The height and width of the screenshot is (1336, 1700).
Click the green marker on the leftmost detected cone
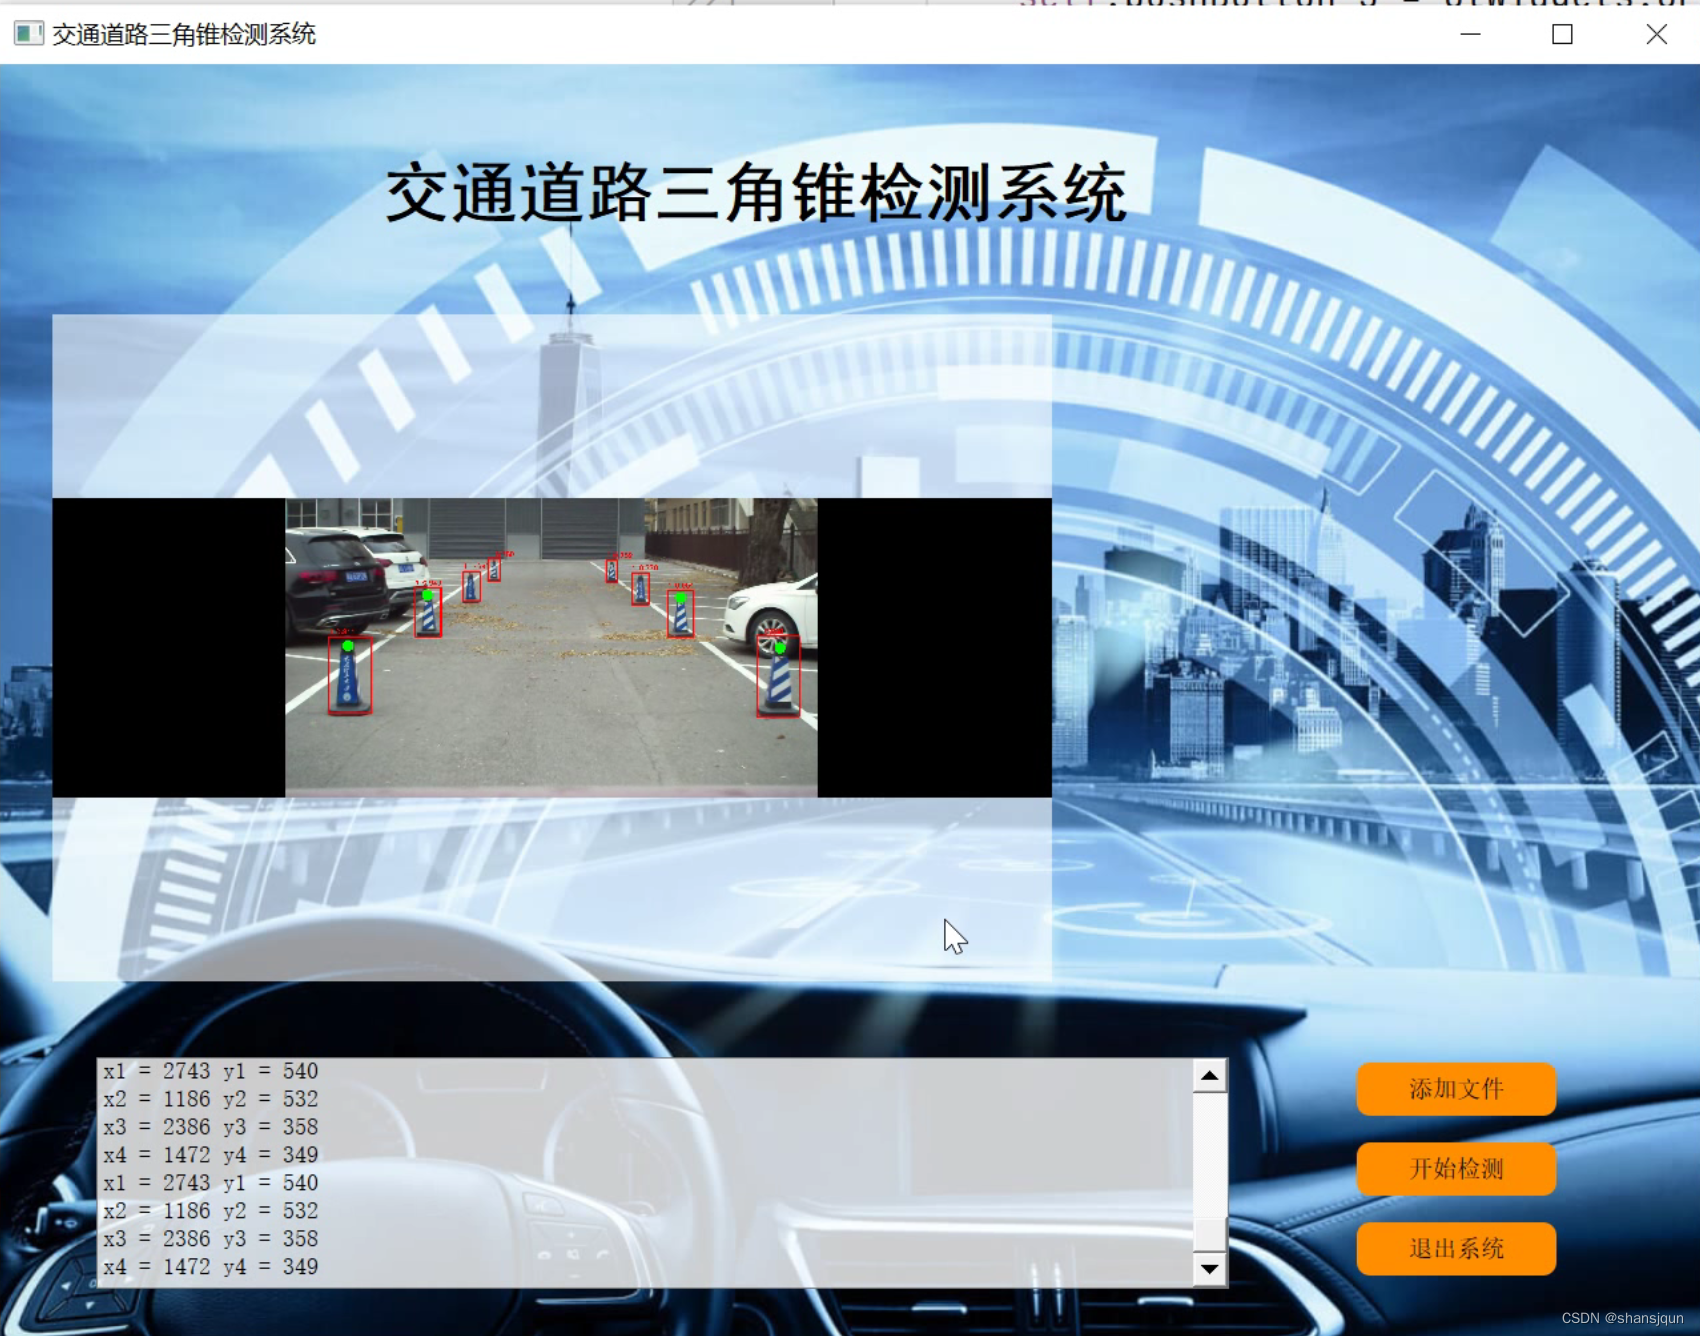click(347, 645)
